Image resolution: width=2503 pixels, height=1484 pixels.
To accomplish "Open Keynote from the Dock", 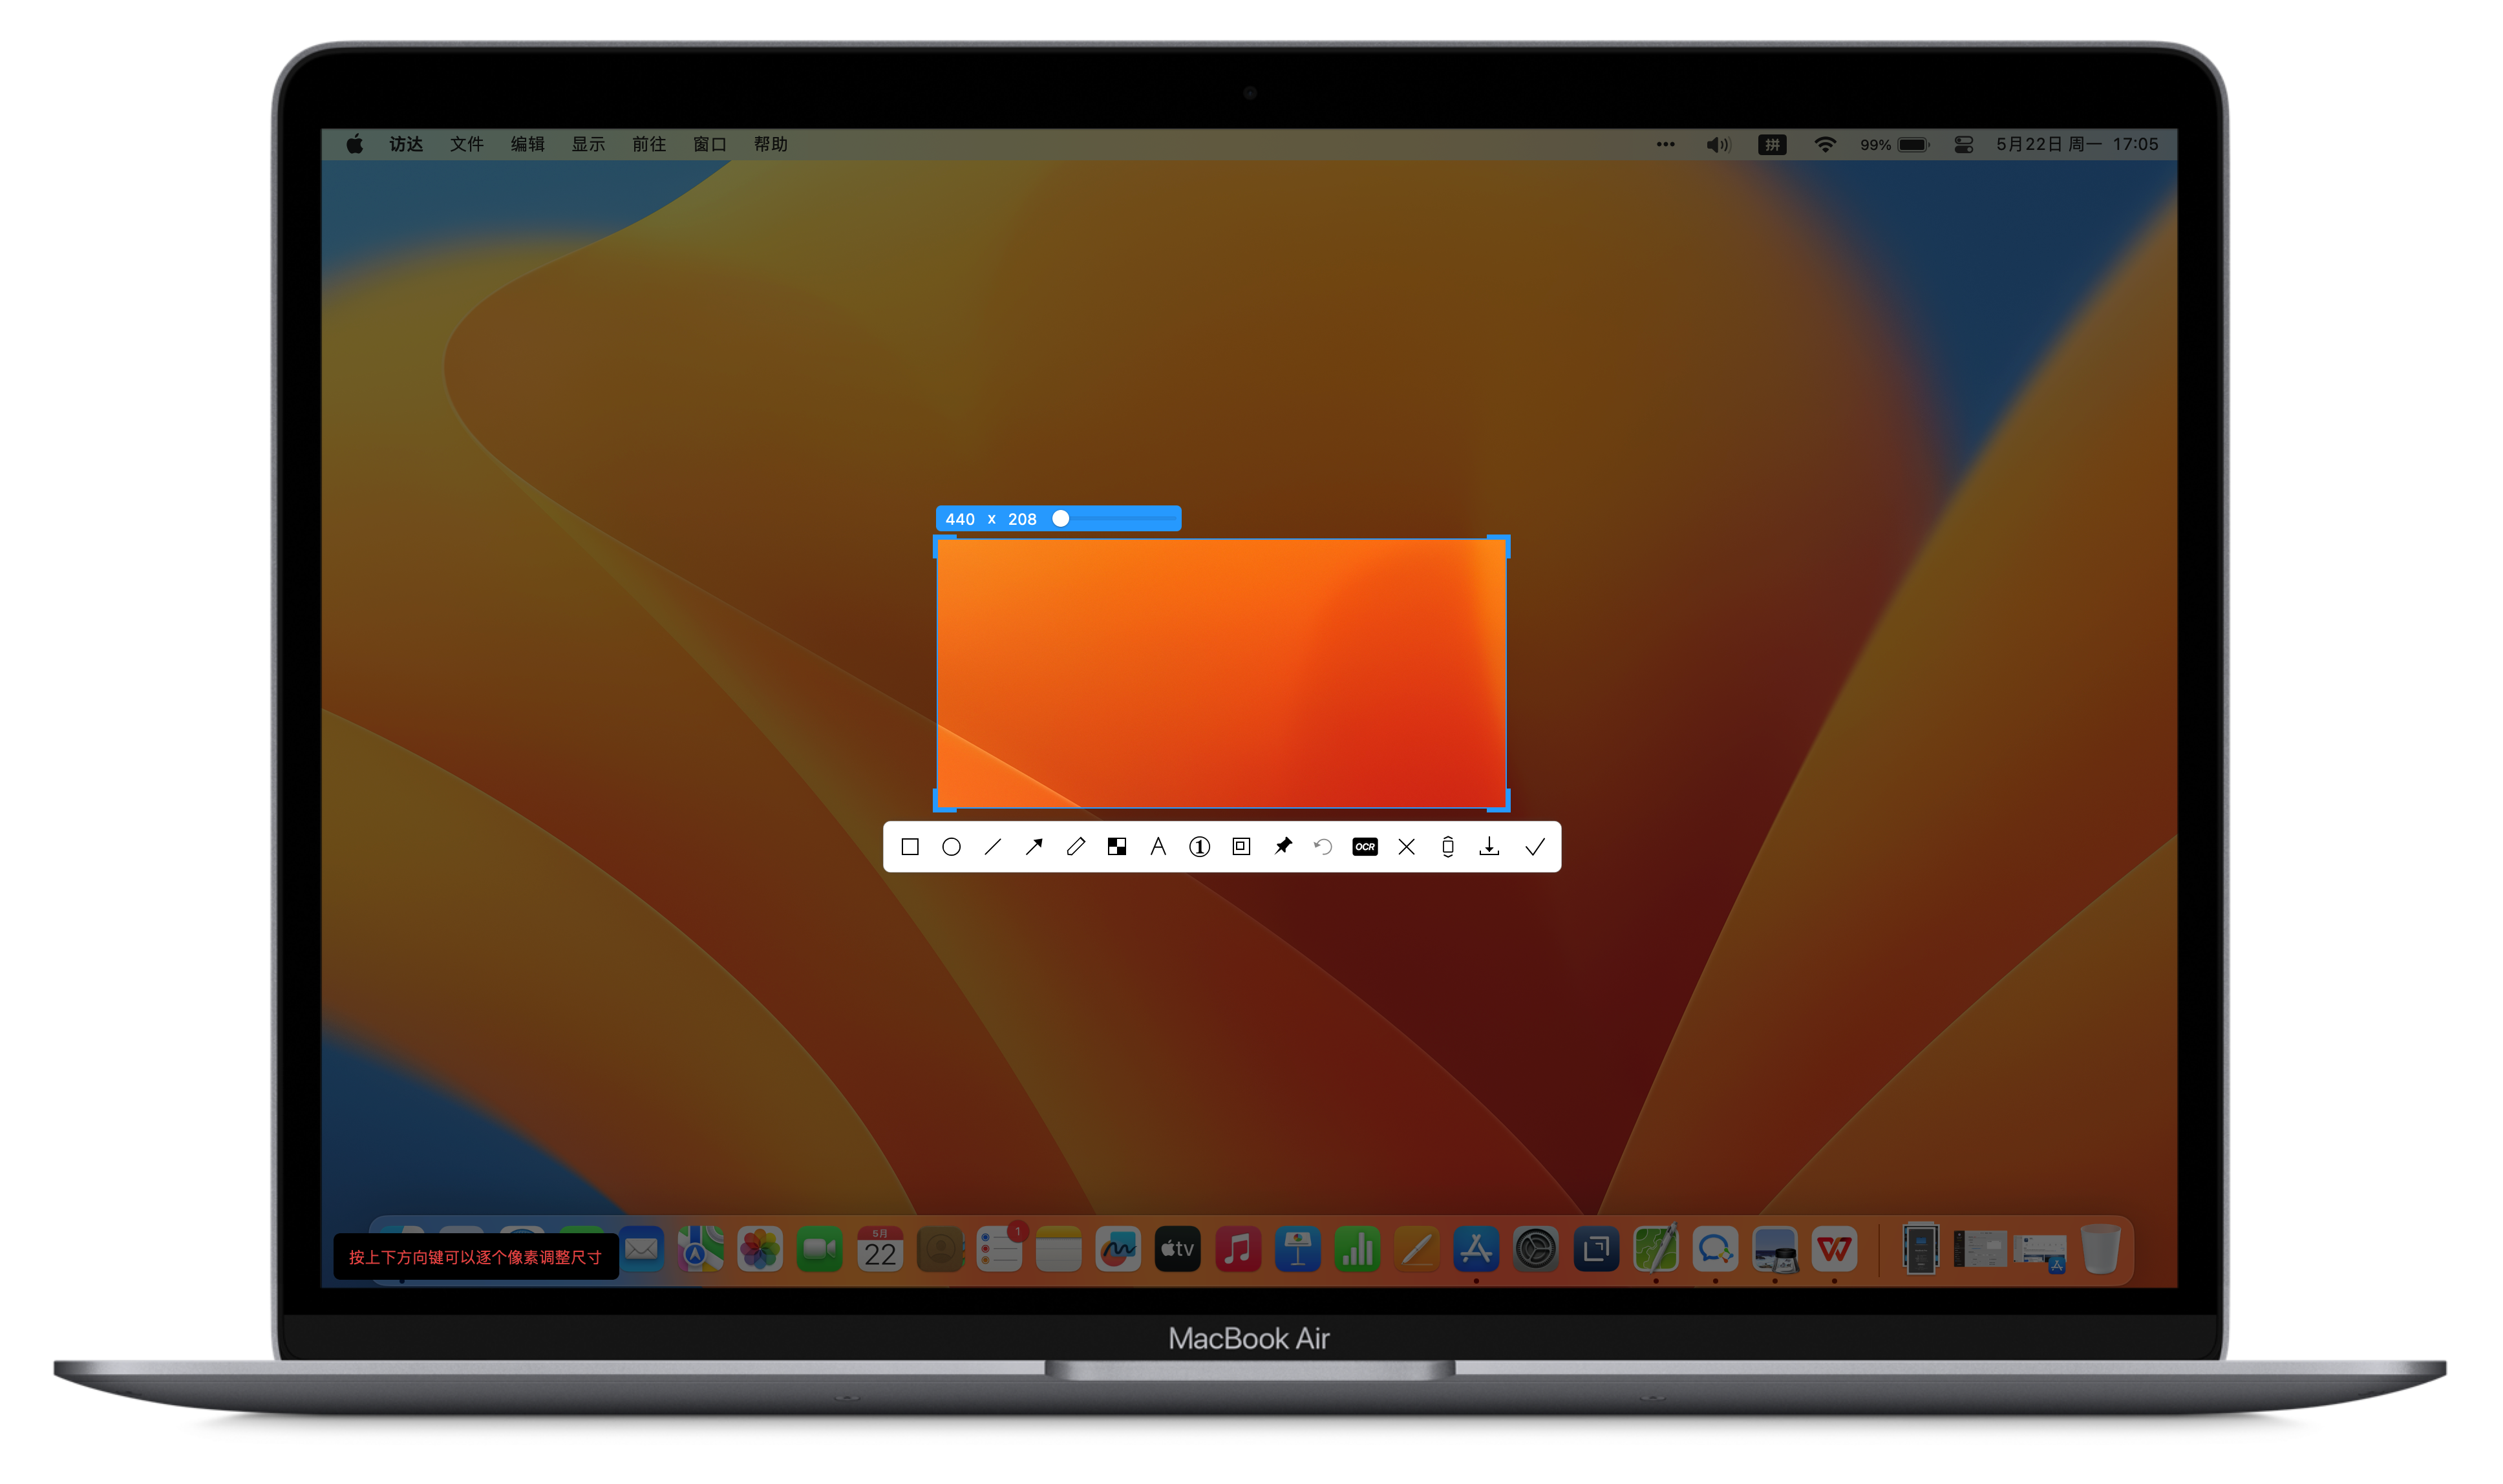I will tap(1298, 1249).
